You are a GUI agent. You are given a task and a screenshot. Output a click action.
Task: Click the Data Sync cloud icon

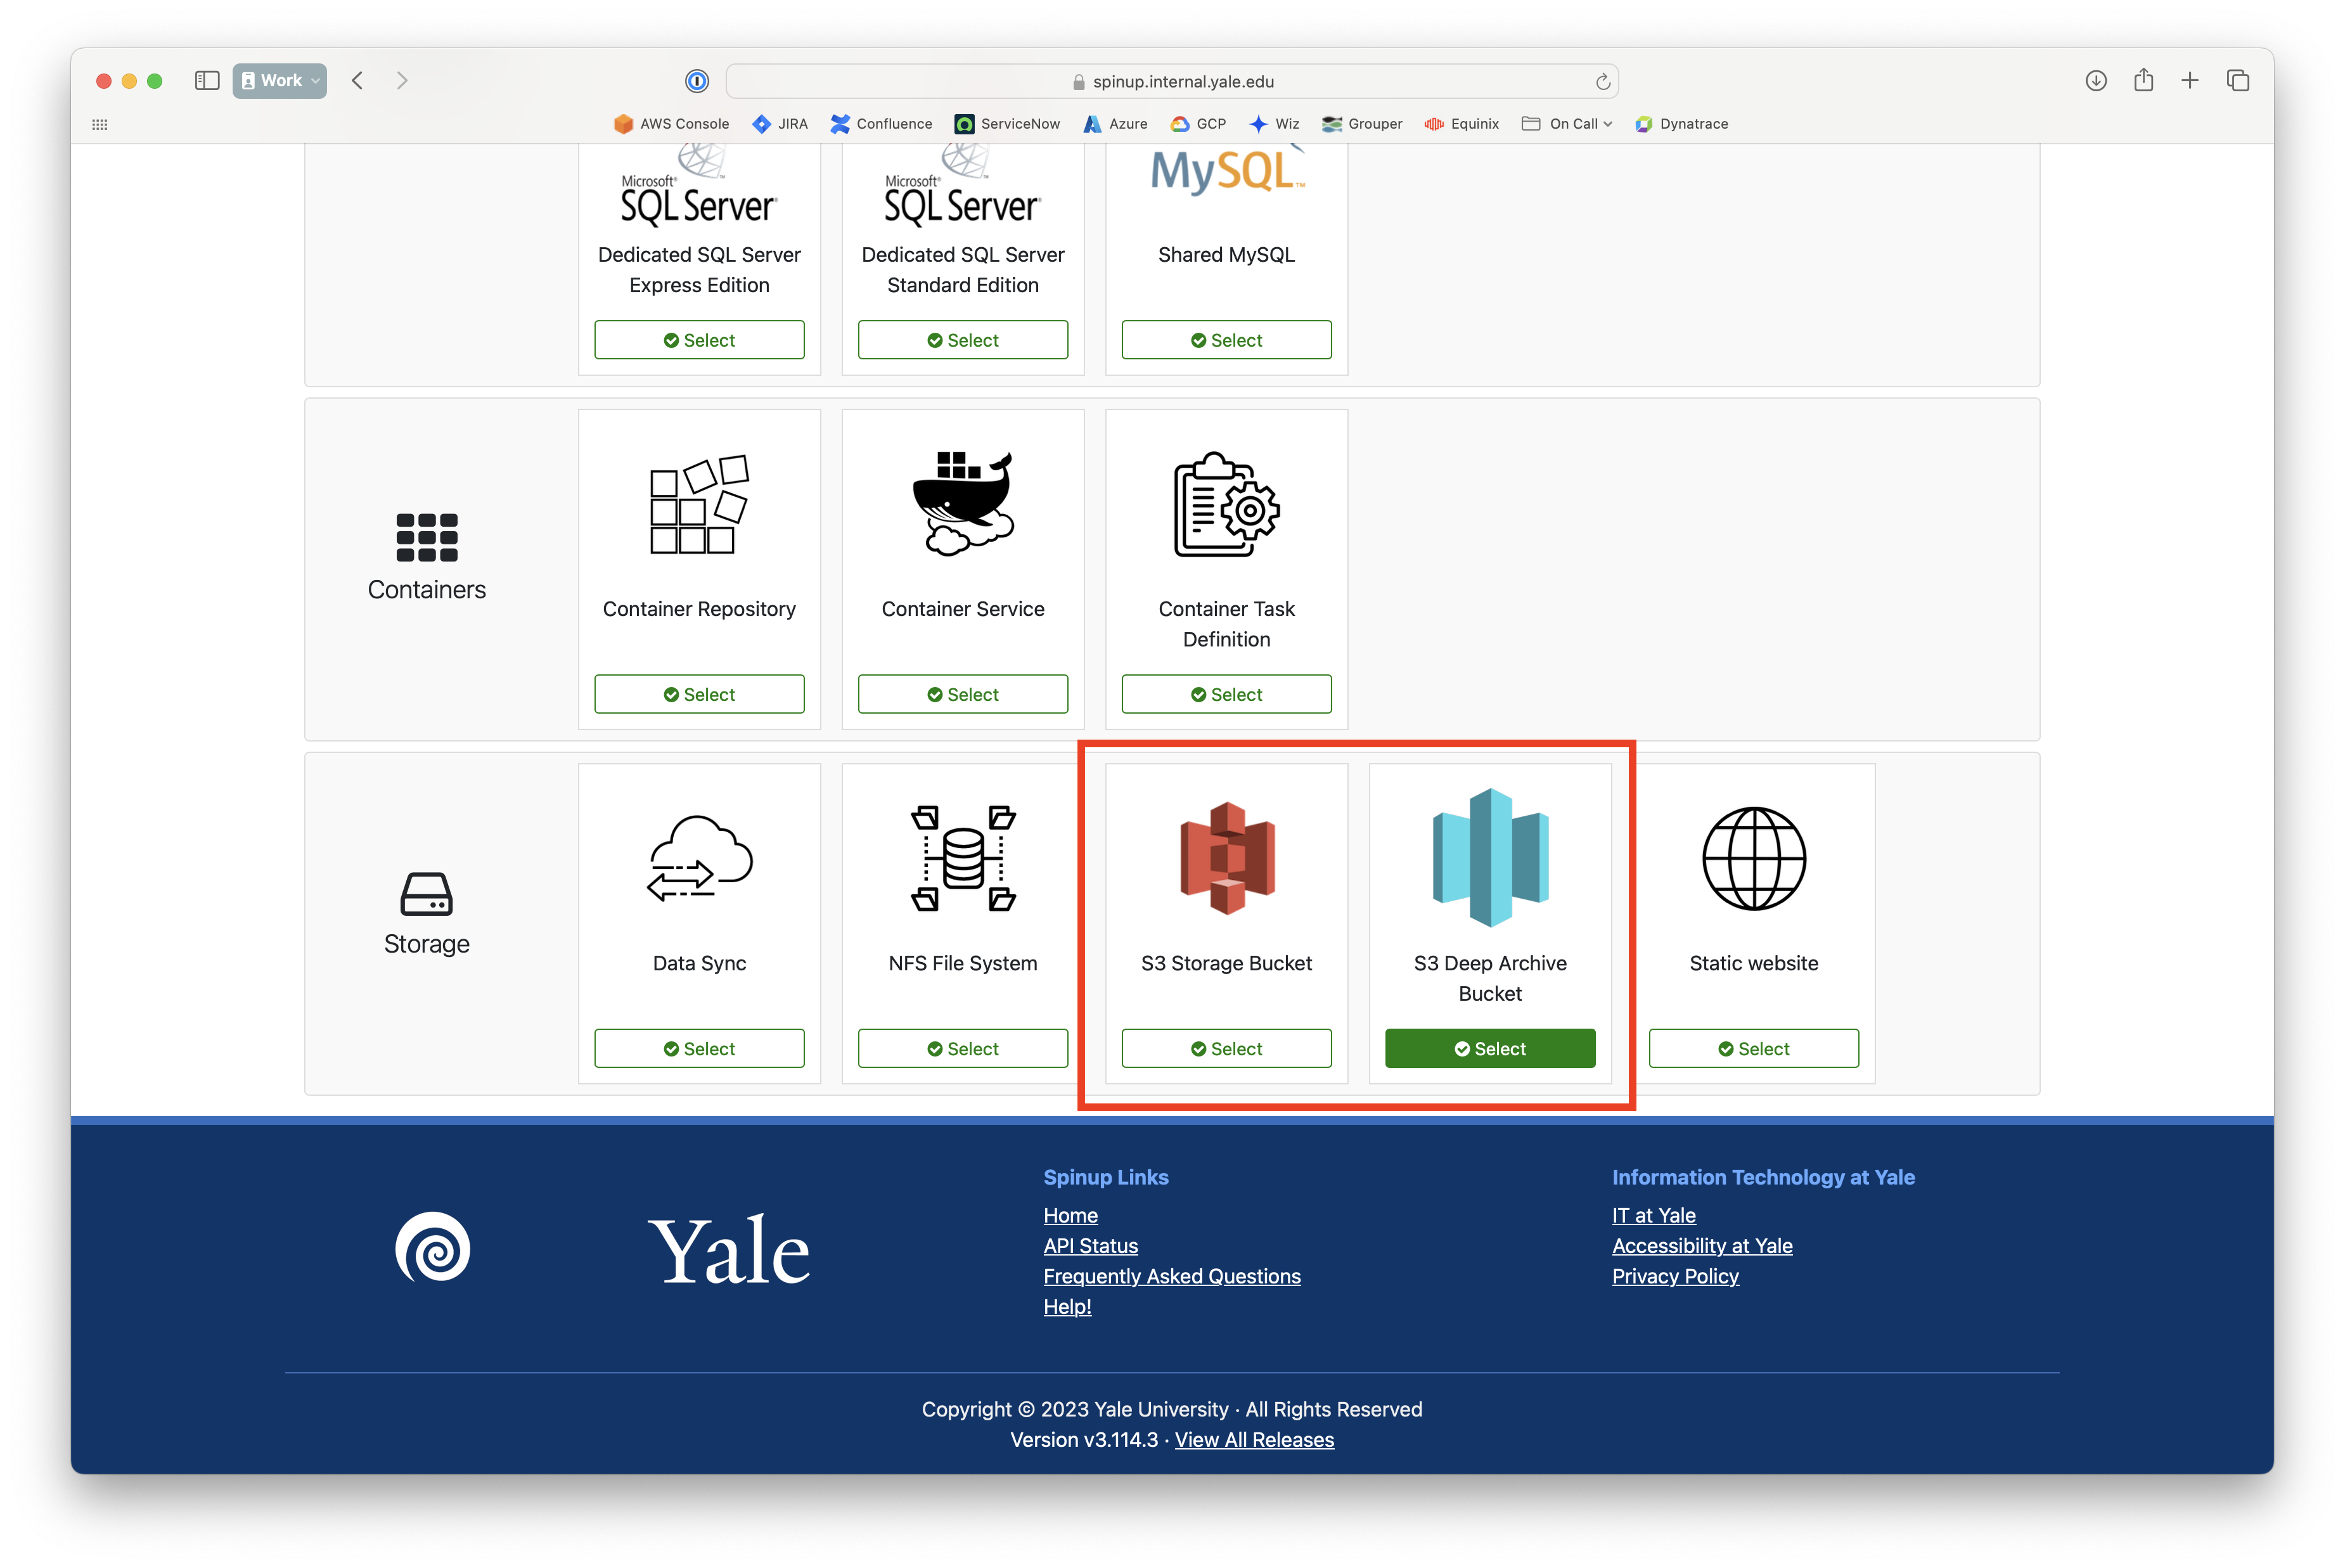coord(699,858)
